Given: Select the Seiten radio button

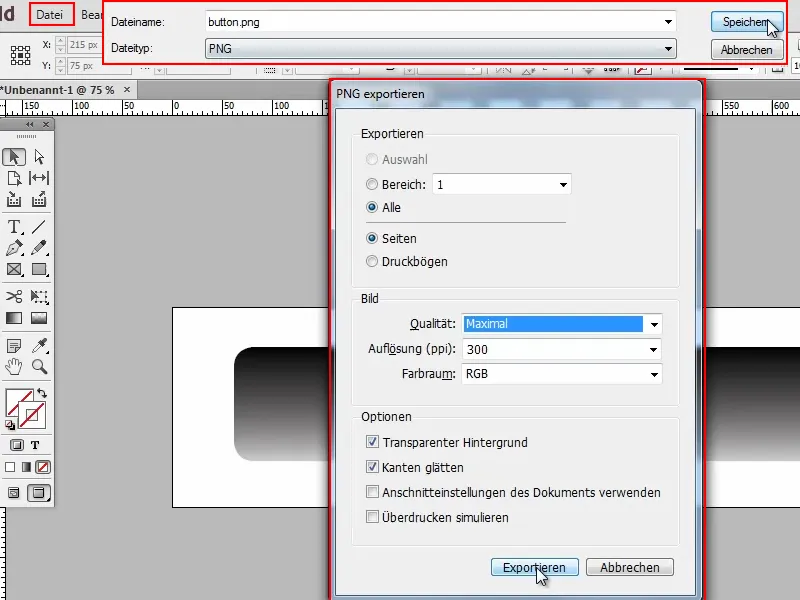Looking at the screenshot, I should point(372,238).
